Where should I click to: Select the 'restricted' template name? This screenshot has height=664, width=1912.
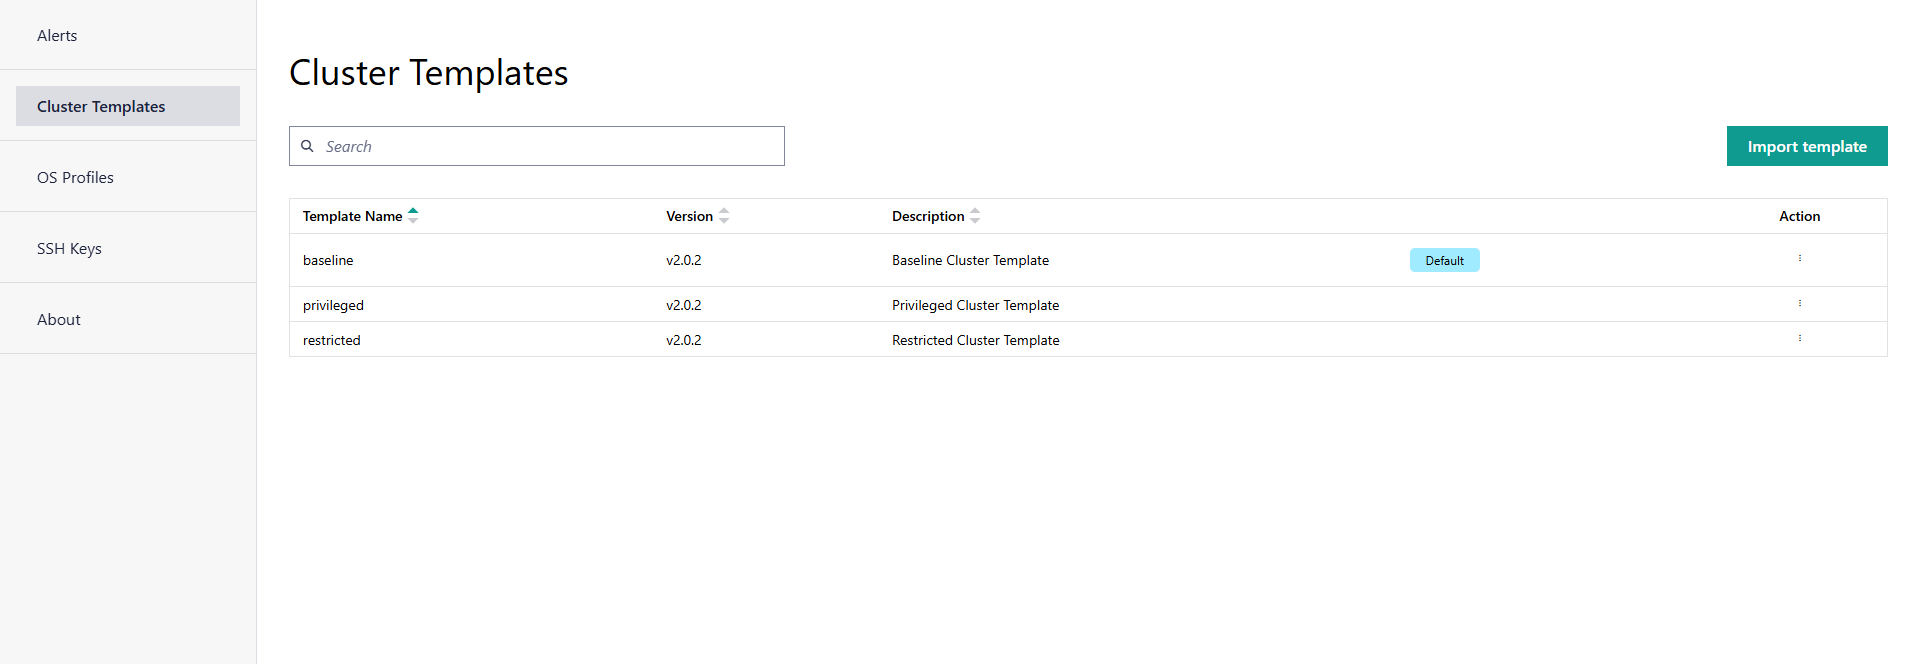[332, 340]
